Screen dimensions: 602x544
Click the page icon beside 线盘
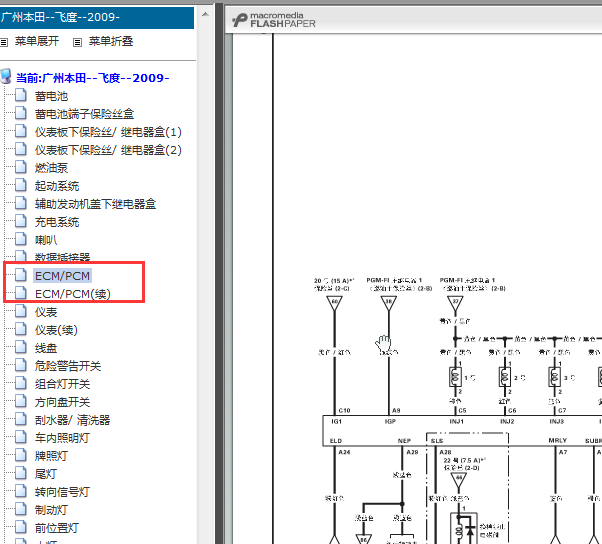click(x=21, y=347)
